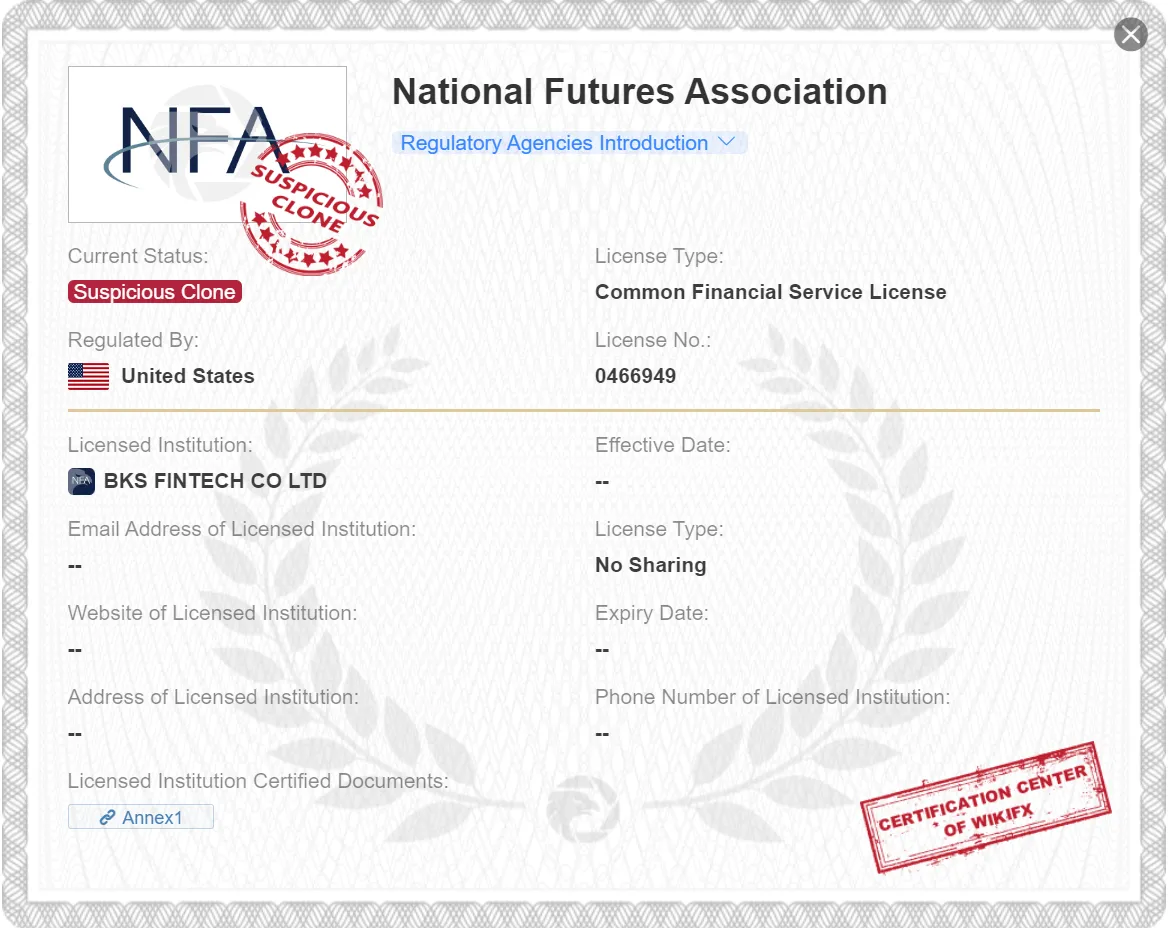Click the Licensed Institution Certified Documents label

coord(258,781)
